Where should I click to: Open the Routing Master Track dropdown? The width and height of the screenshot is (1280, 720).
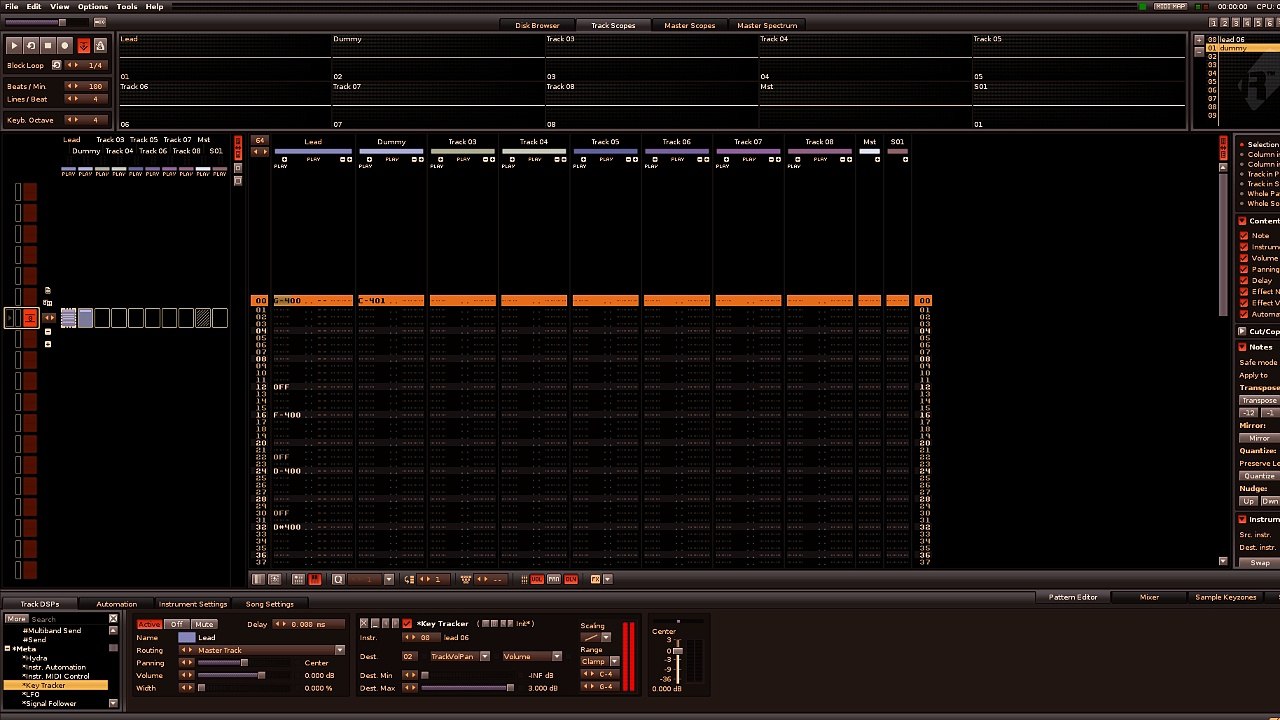pyautogui.click(x=262, y=650)
